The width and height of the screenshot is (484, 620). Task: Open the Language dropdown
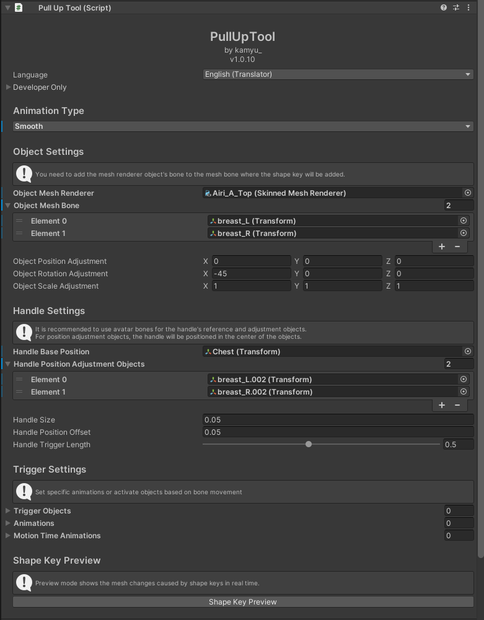pyautogui.click(x=338, y=74)
